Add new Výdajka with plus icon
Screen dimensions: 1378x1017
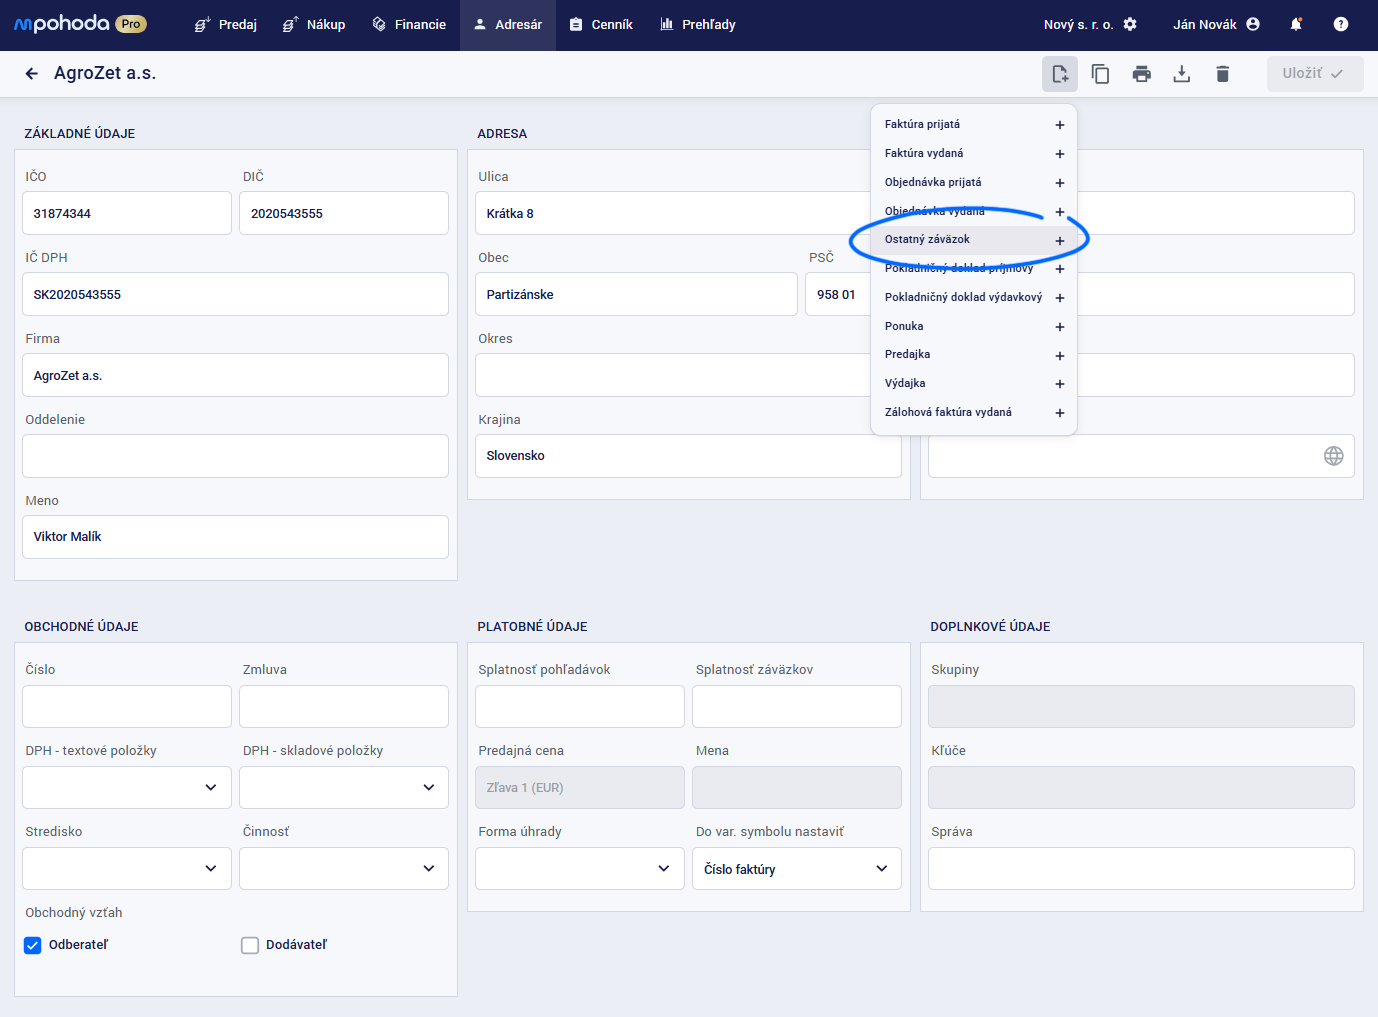coord(1060,384)
